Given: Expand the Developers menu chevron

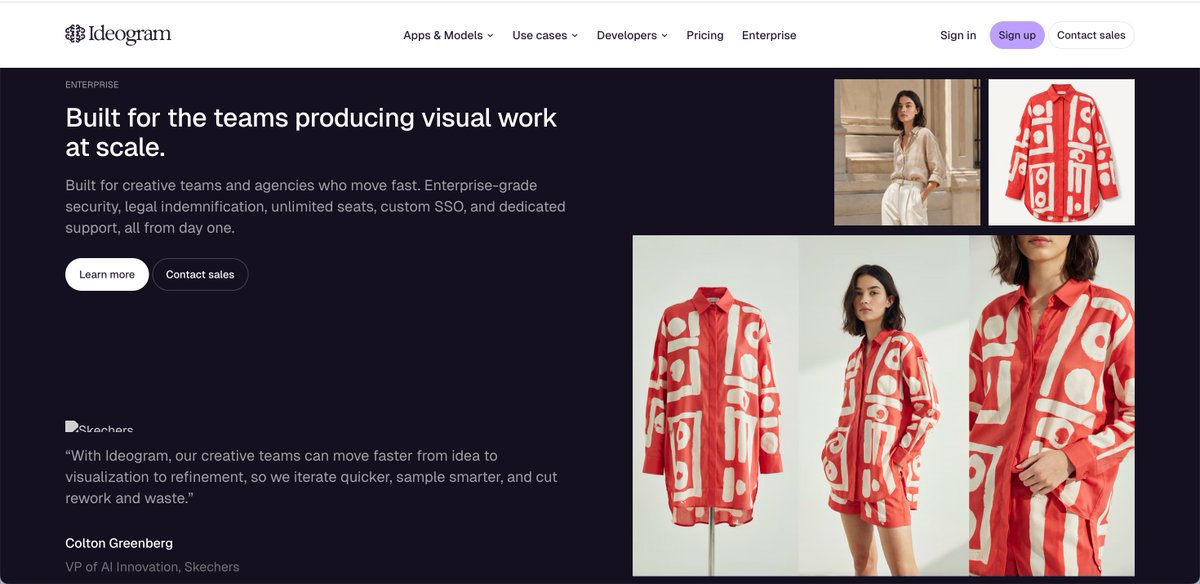Looking at the screenshot, I should (x=664, y=36).
